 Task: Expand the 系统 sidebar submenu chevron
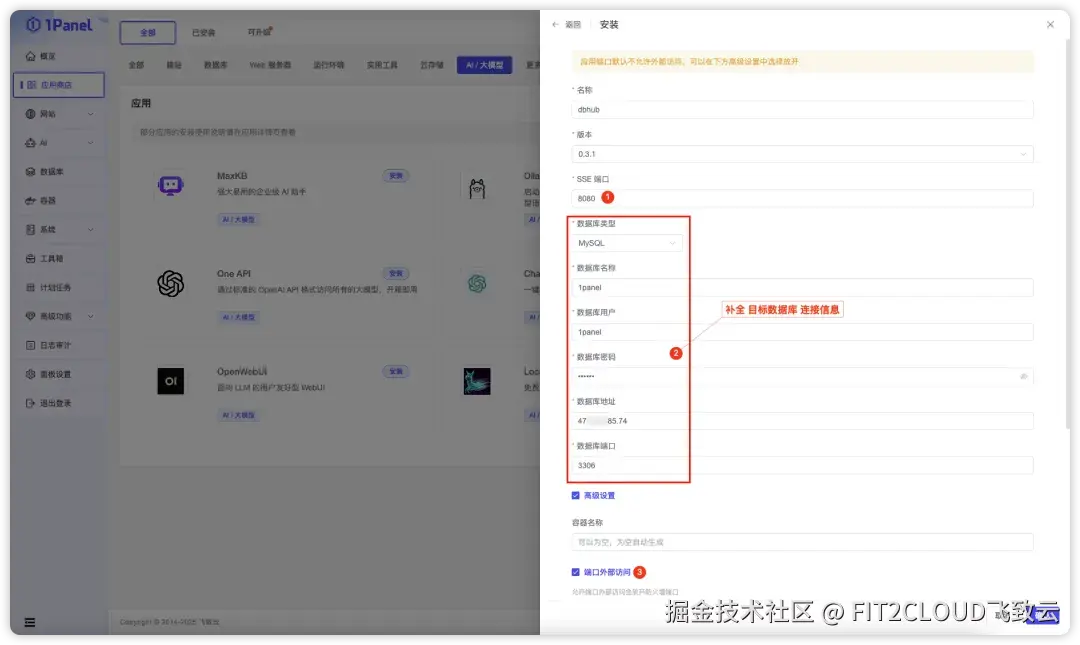90,229
